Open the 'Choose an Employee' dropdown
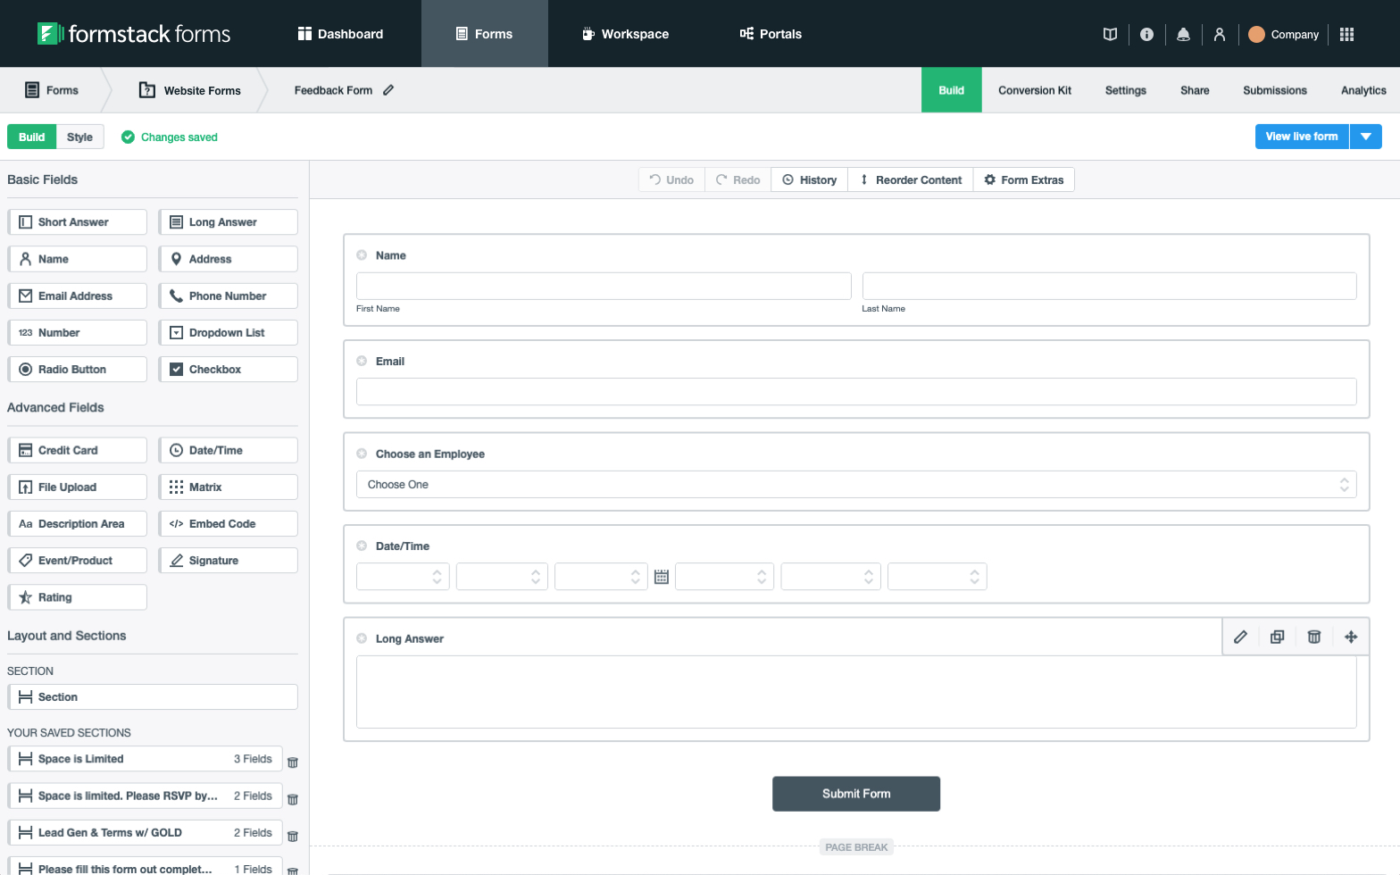This screenshot has height=875, width=1400. [x=856, y=484]
